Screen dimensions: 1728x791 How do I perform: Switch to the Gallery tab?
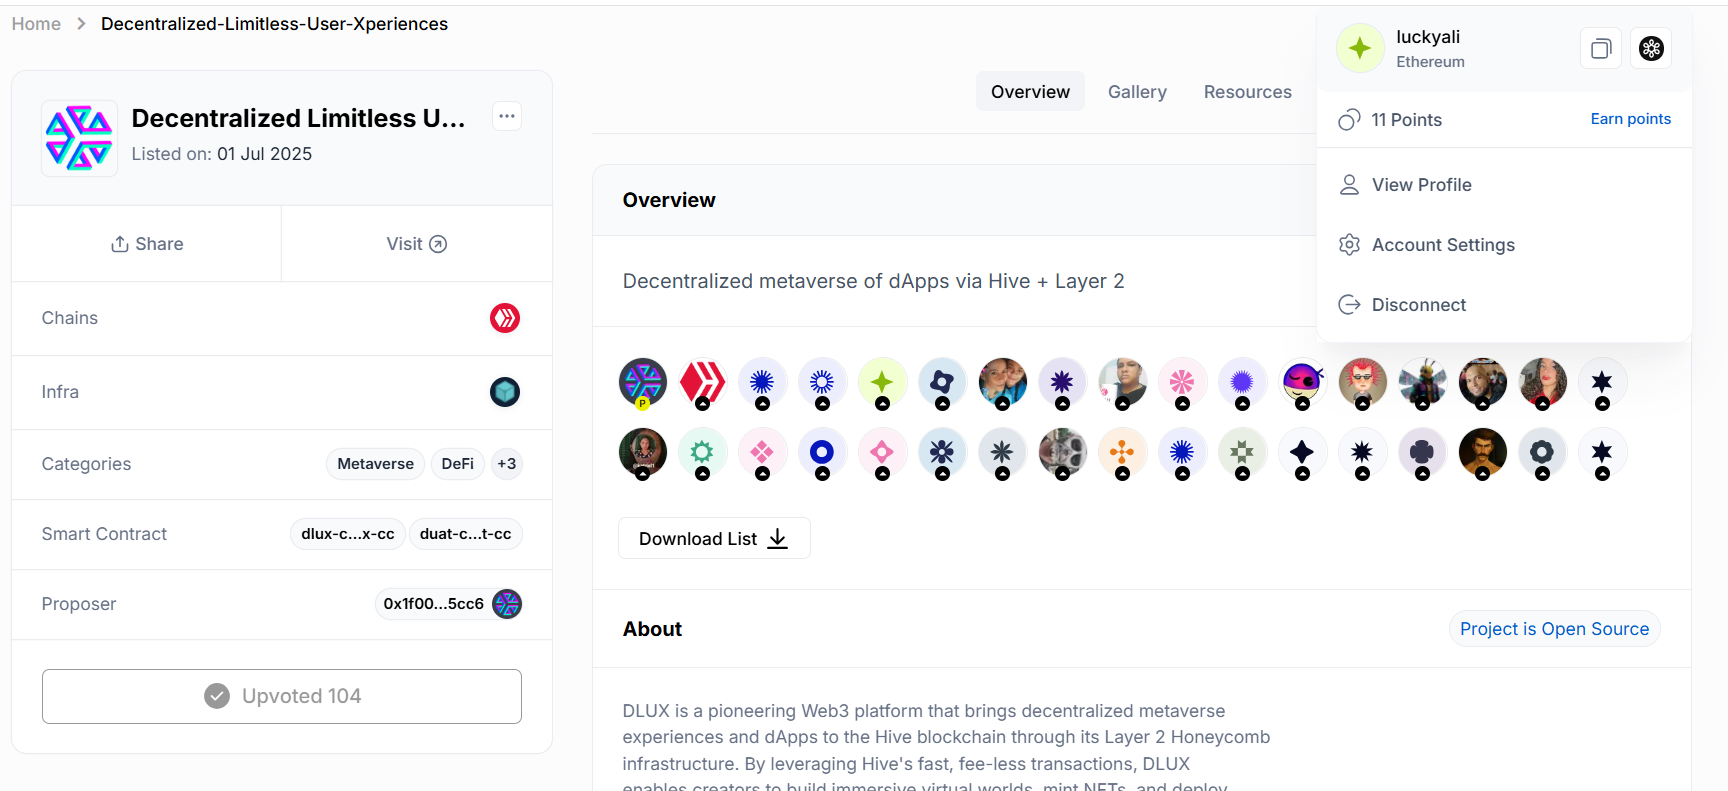pyautogui.click(x=1137, y=92)
